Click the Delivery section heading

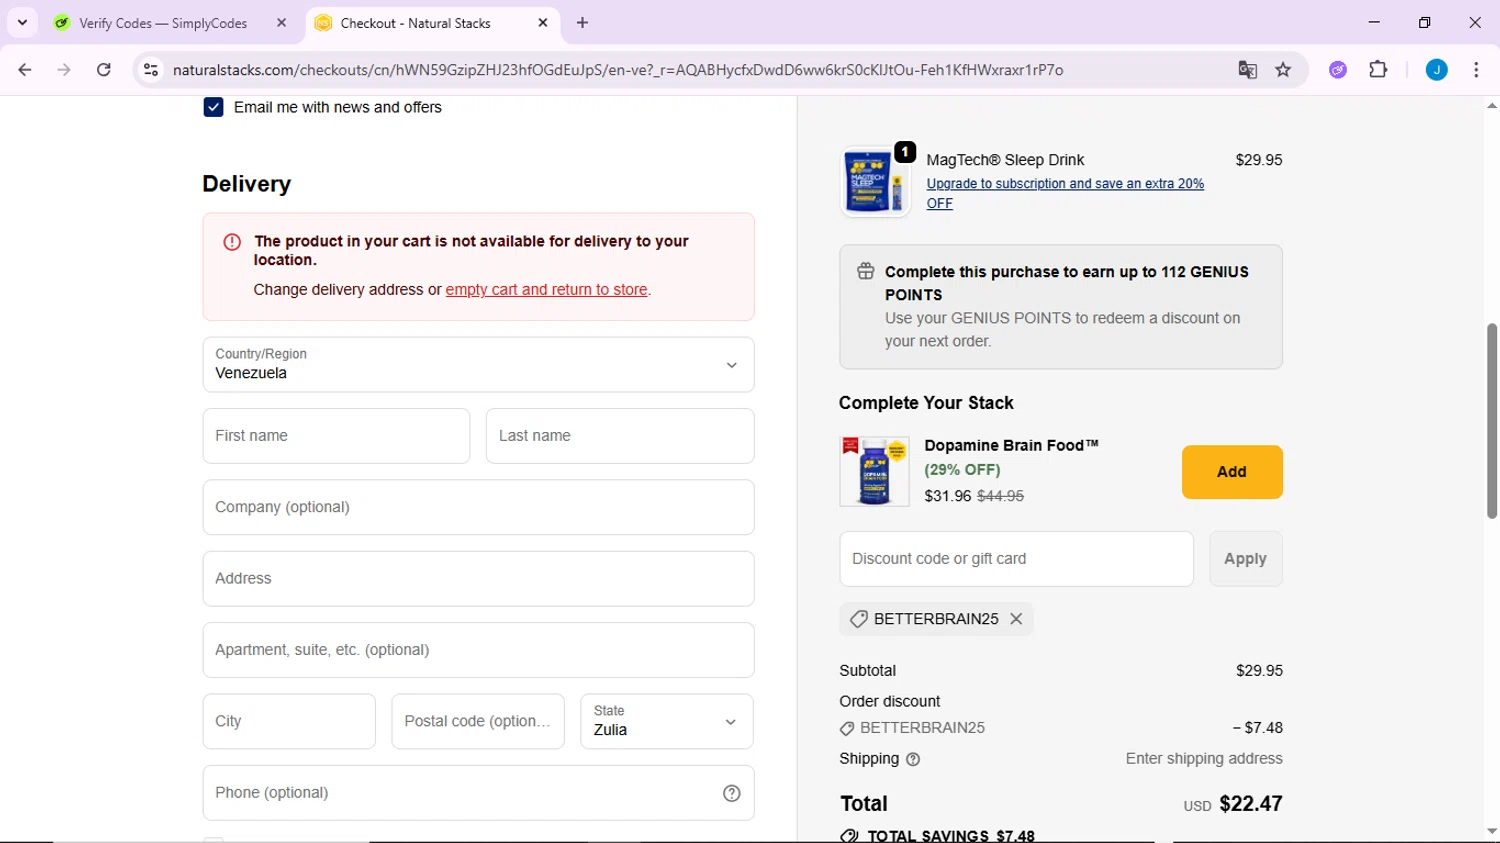[x=246, y=184]
